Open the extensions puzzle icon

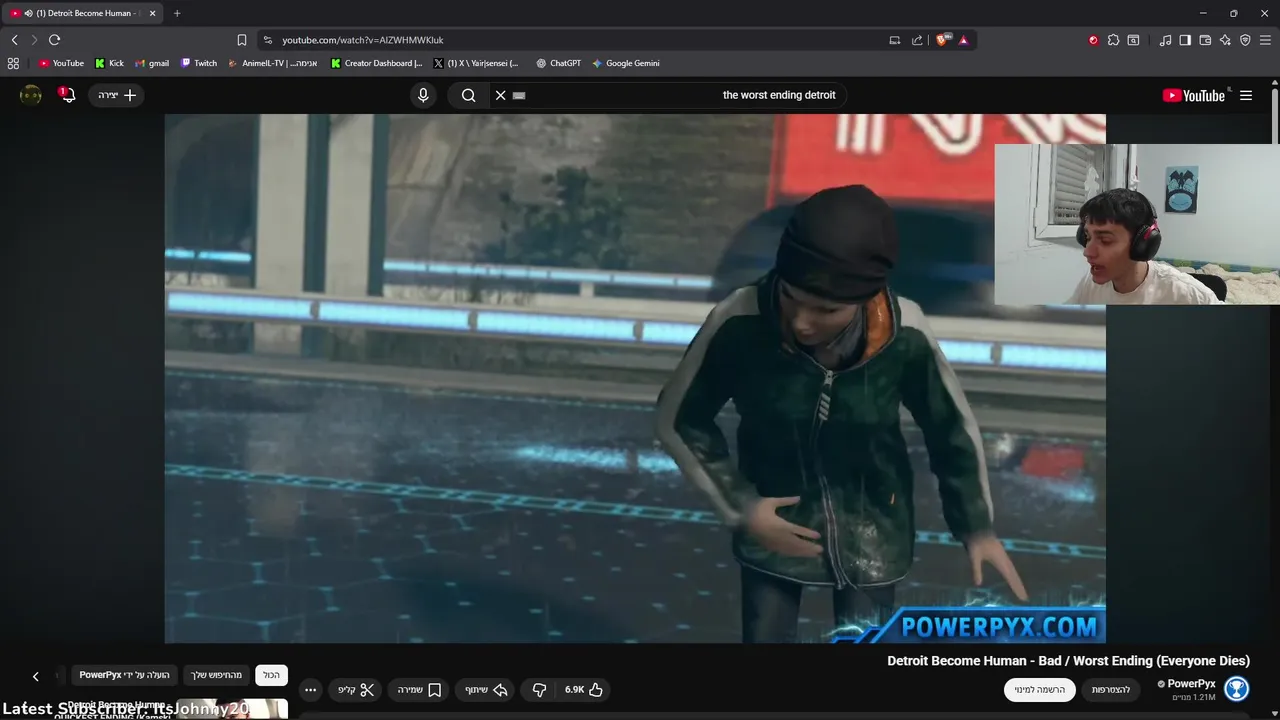click(1113, 40)
